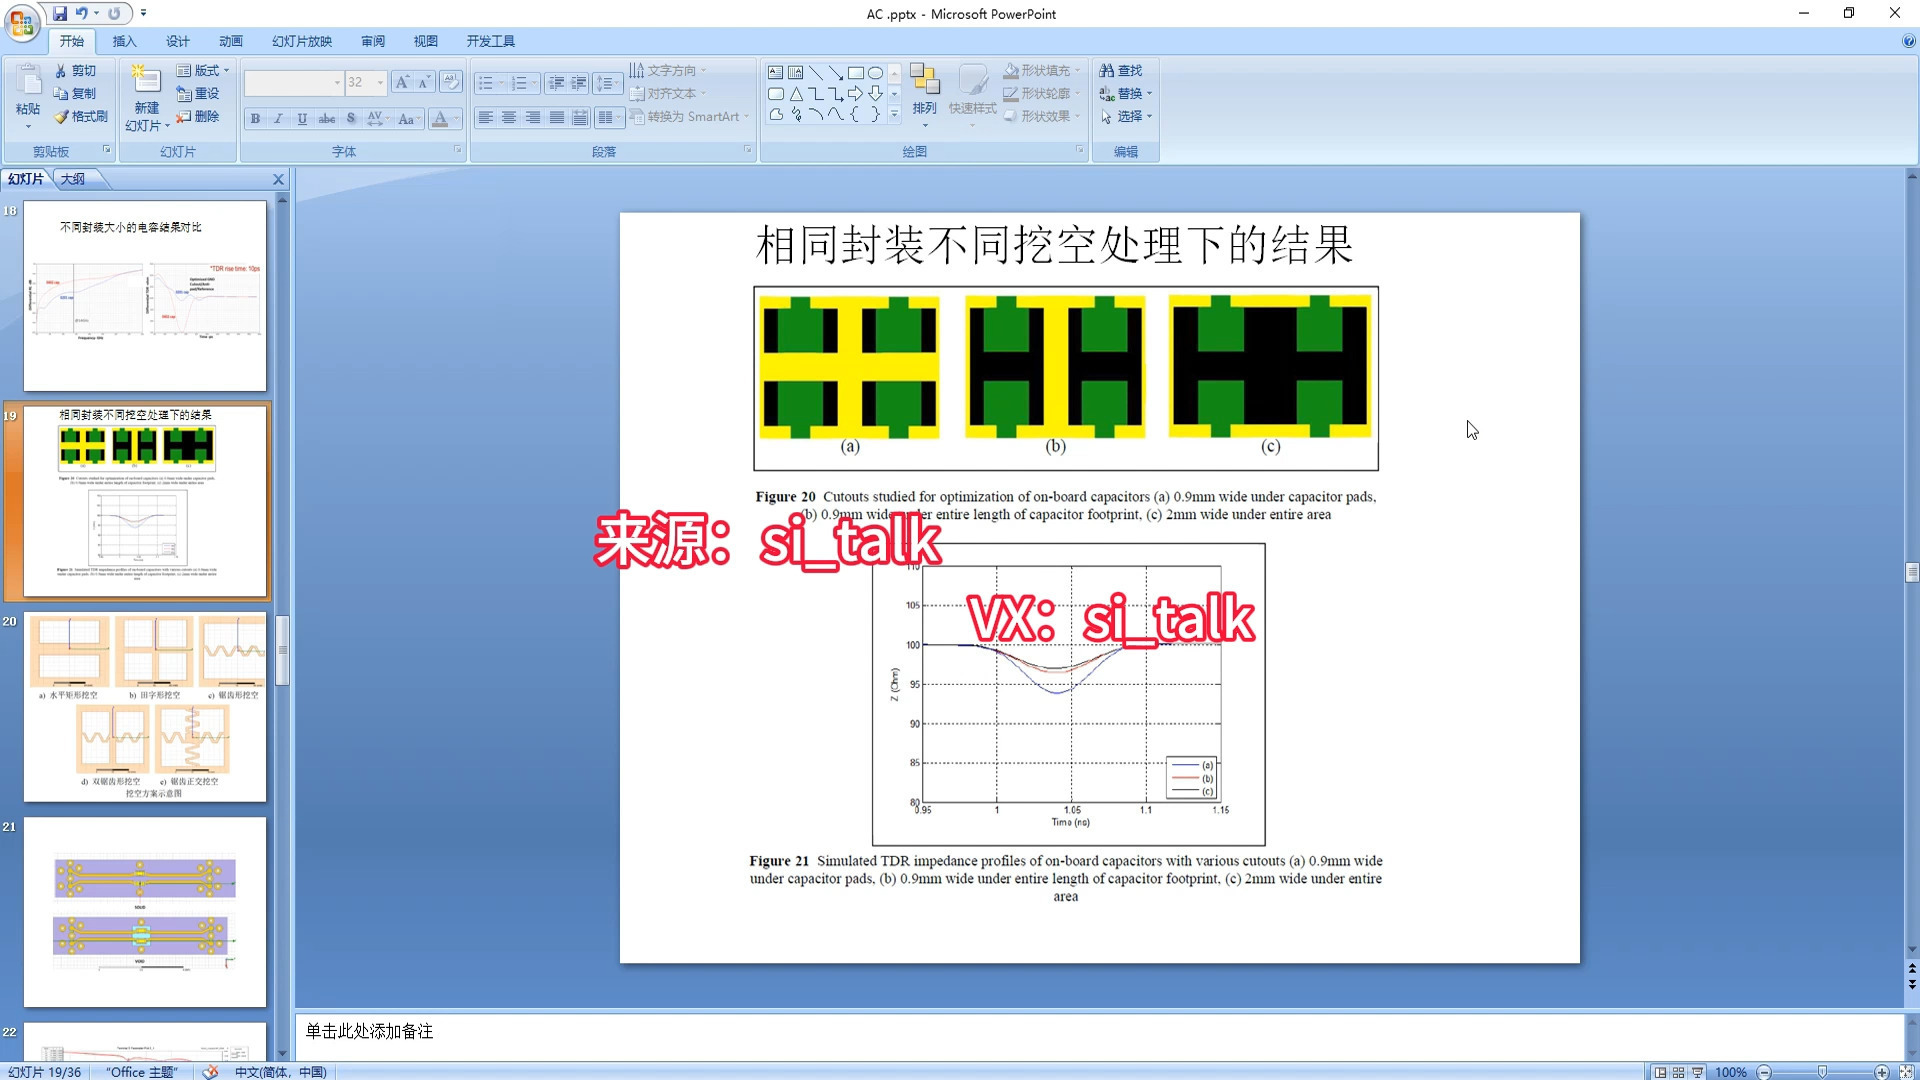Undo the last action in the quick access toolbar
Screen dimensions: 1920x1080
[x=82, y=13]
